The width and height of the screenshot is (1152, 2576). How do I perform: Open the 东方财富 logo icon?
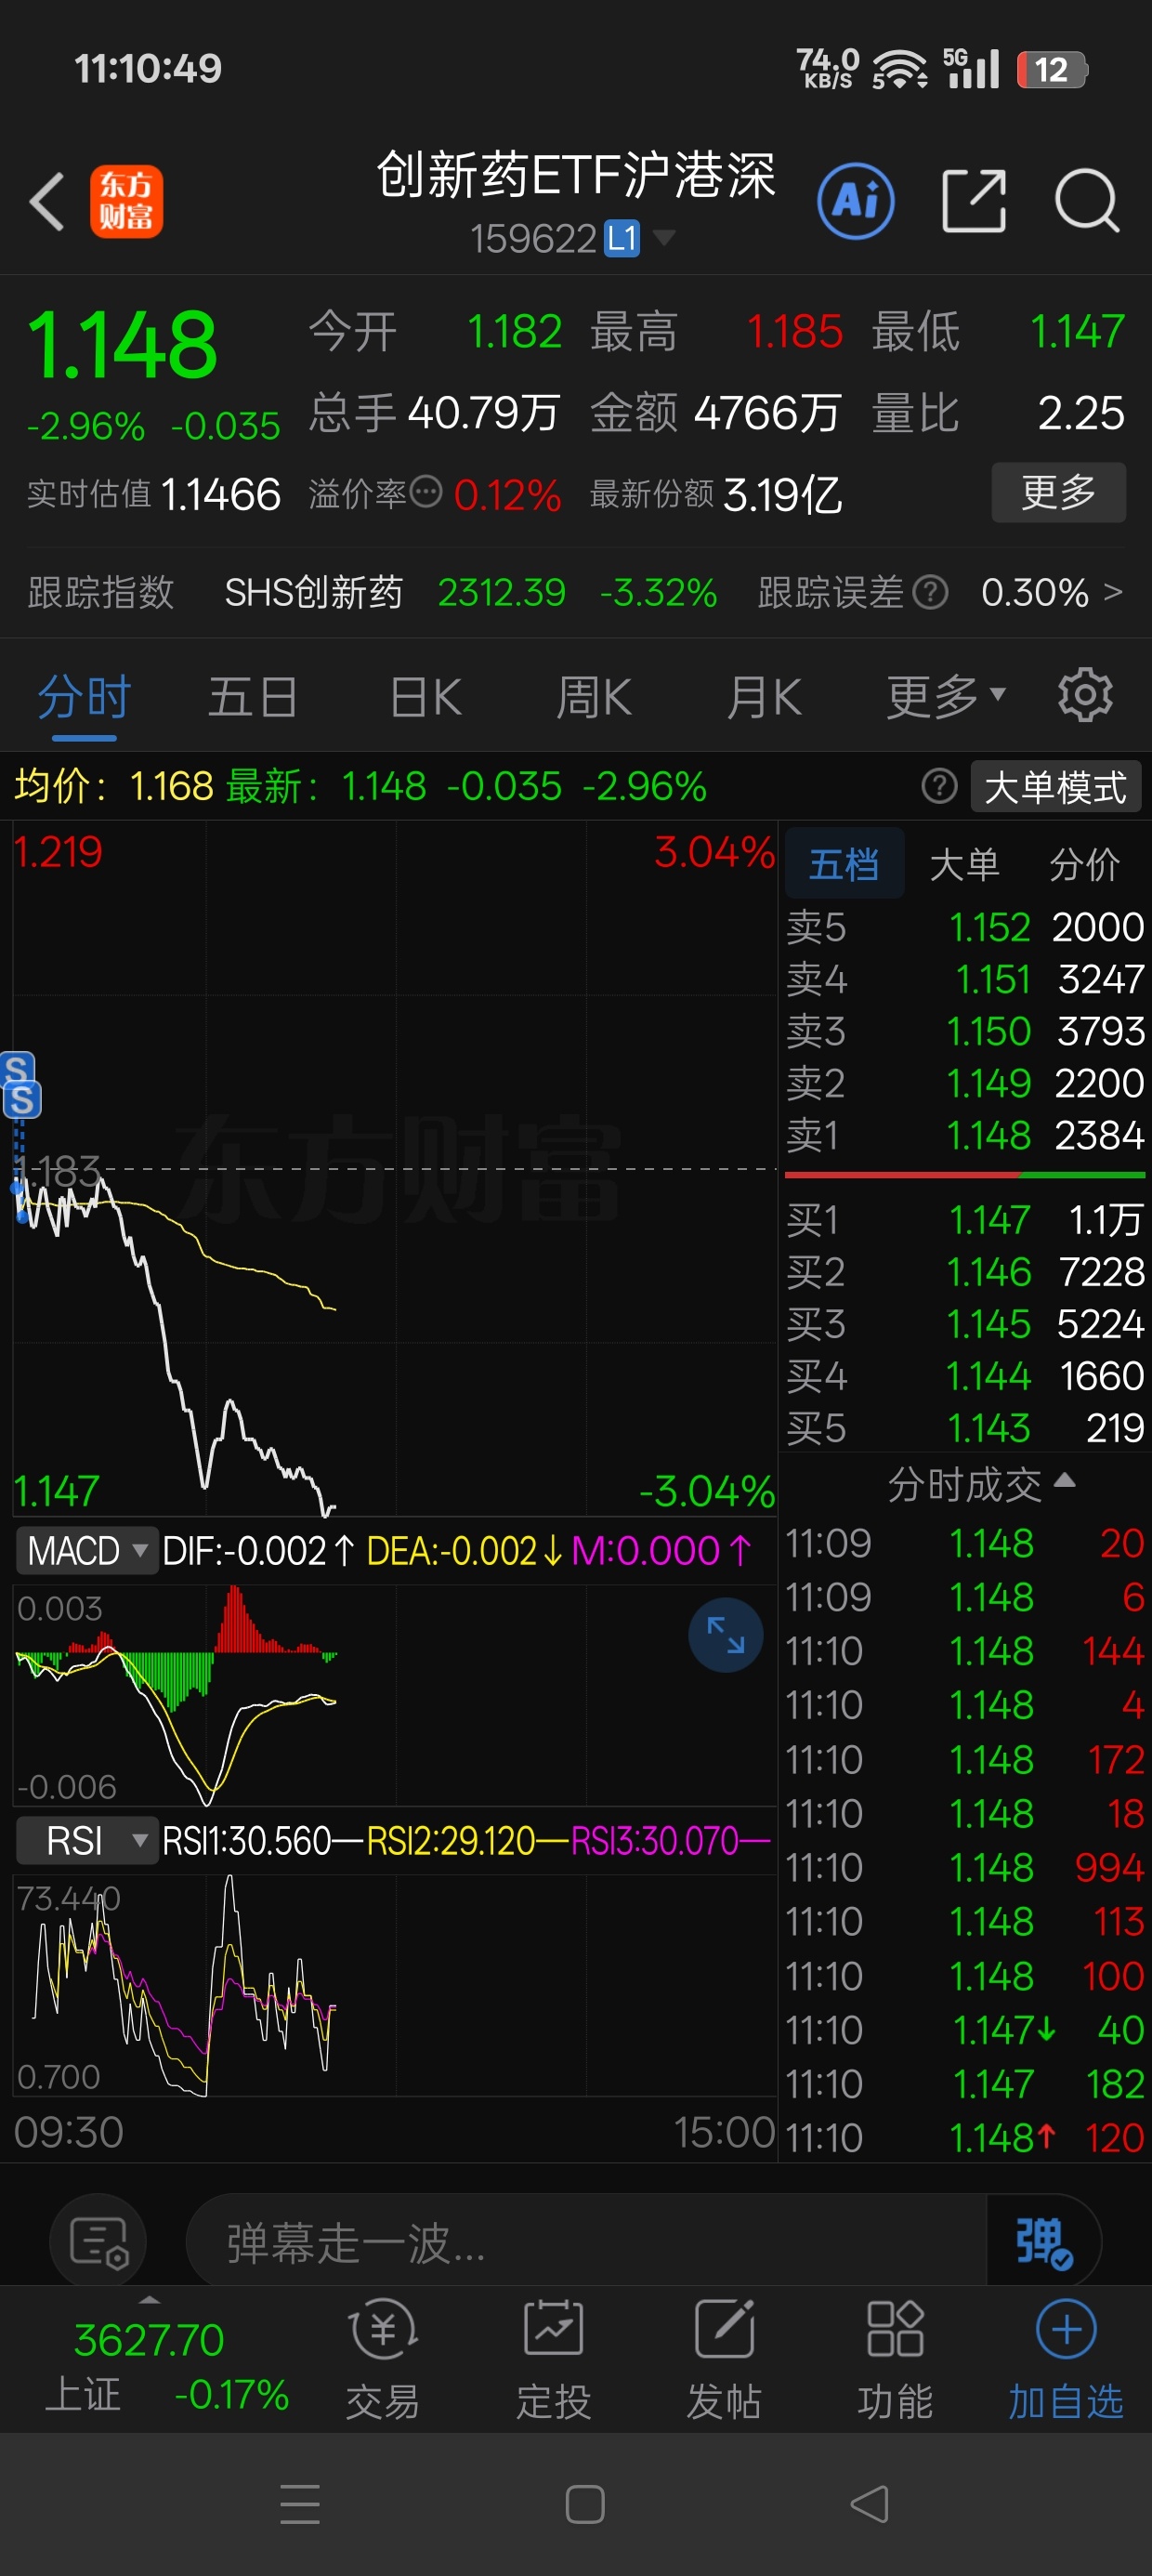point(126,201)
